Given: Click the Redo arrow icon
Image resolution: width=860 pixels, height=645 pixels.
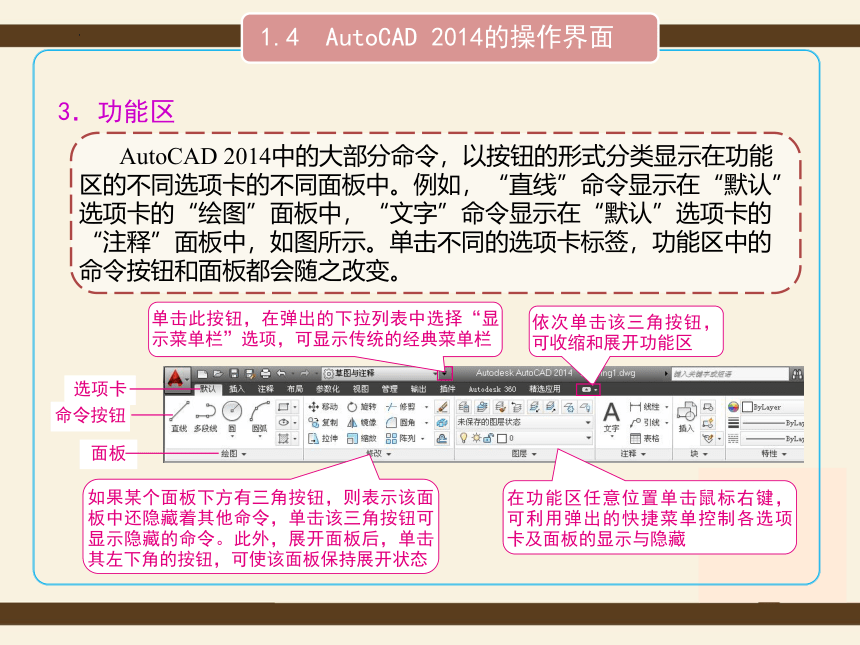Looking at the screenshot, I should [x=305, y=374].
